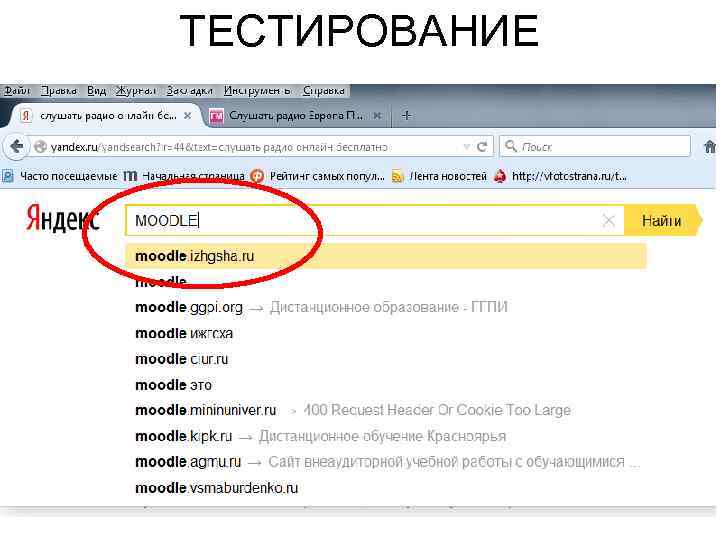Screen dimensions: 720x540
Task: Click the magnifier icon in browser search box
Action: tap(511, 146)
